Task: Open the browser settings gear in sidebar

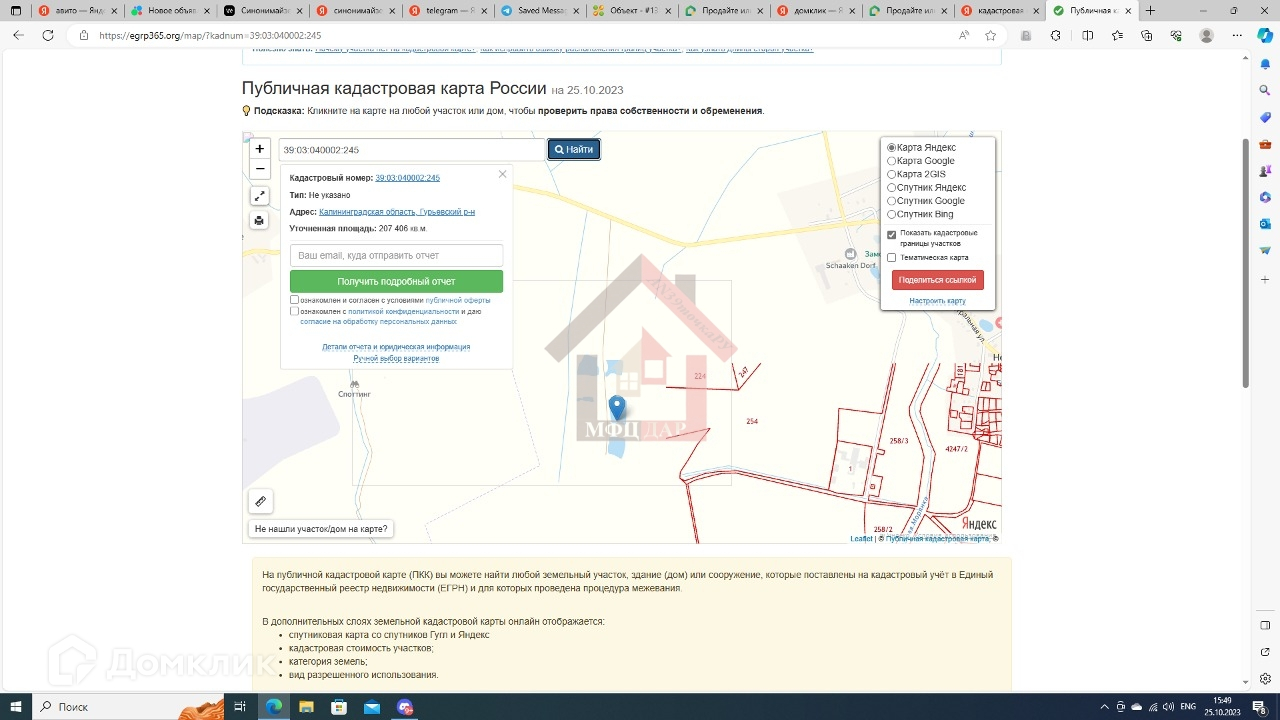Action: (x=1265, y=679)
